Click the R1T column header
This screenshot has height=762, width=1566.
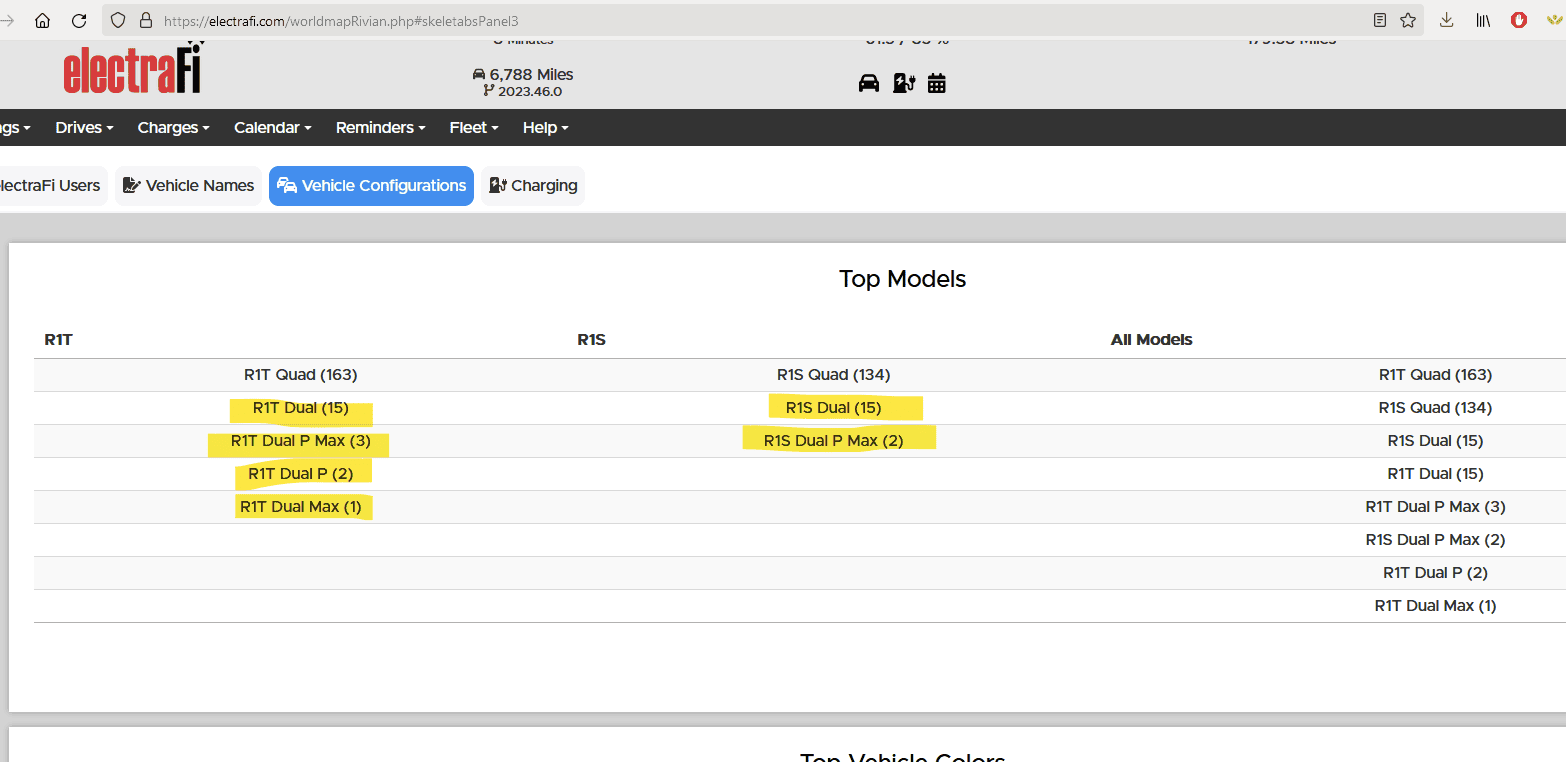59,340
